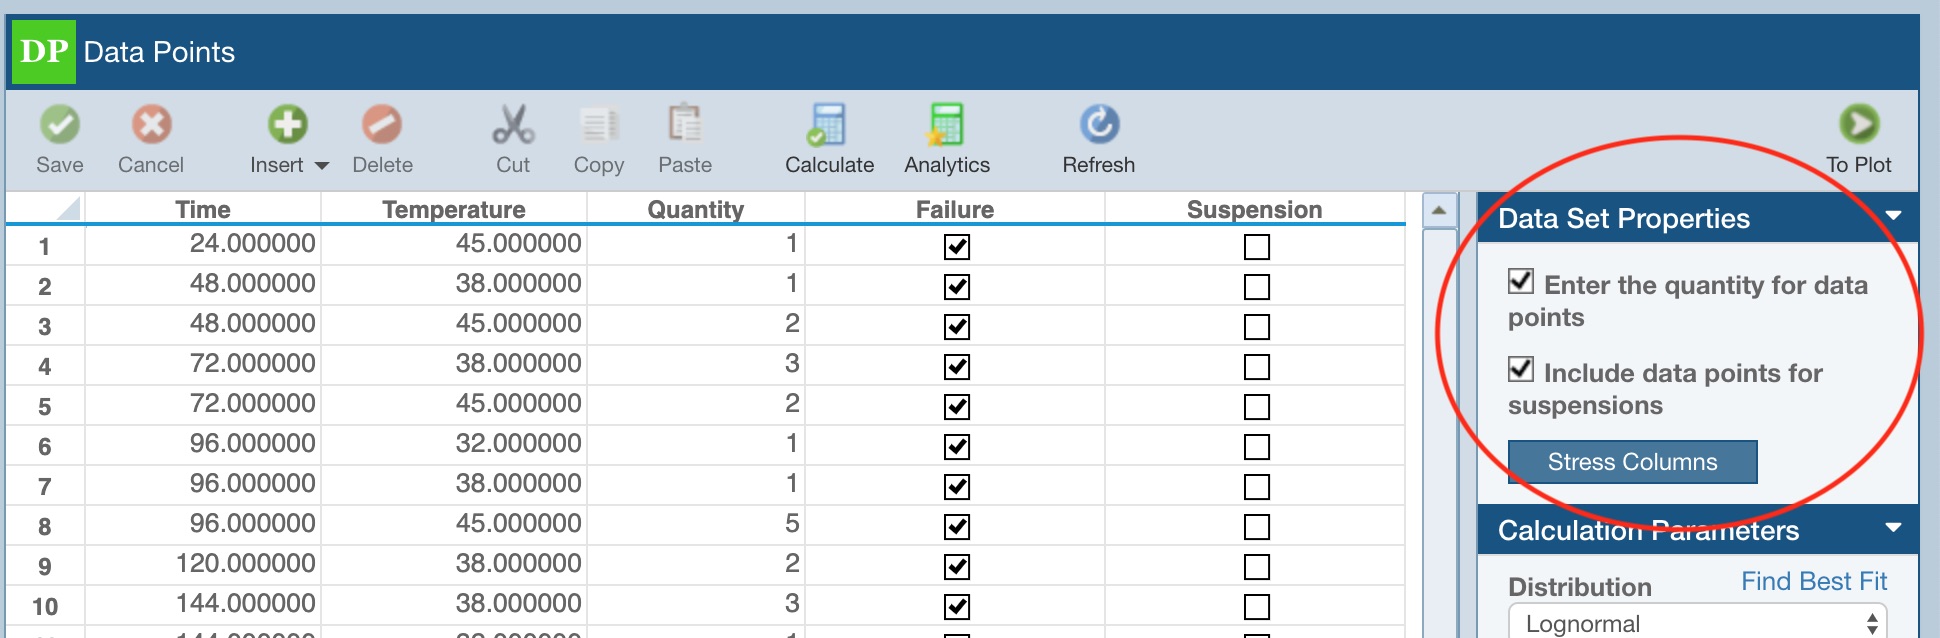Click the Cut scissors icon
Screen dimensions: 1940x638
click(x=513, y=125)
